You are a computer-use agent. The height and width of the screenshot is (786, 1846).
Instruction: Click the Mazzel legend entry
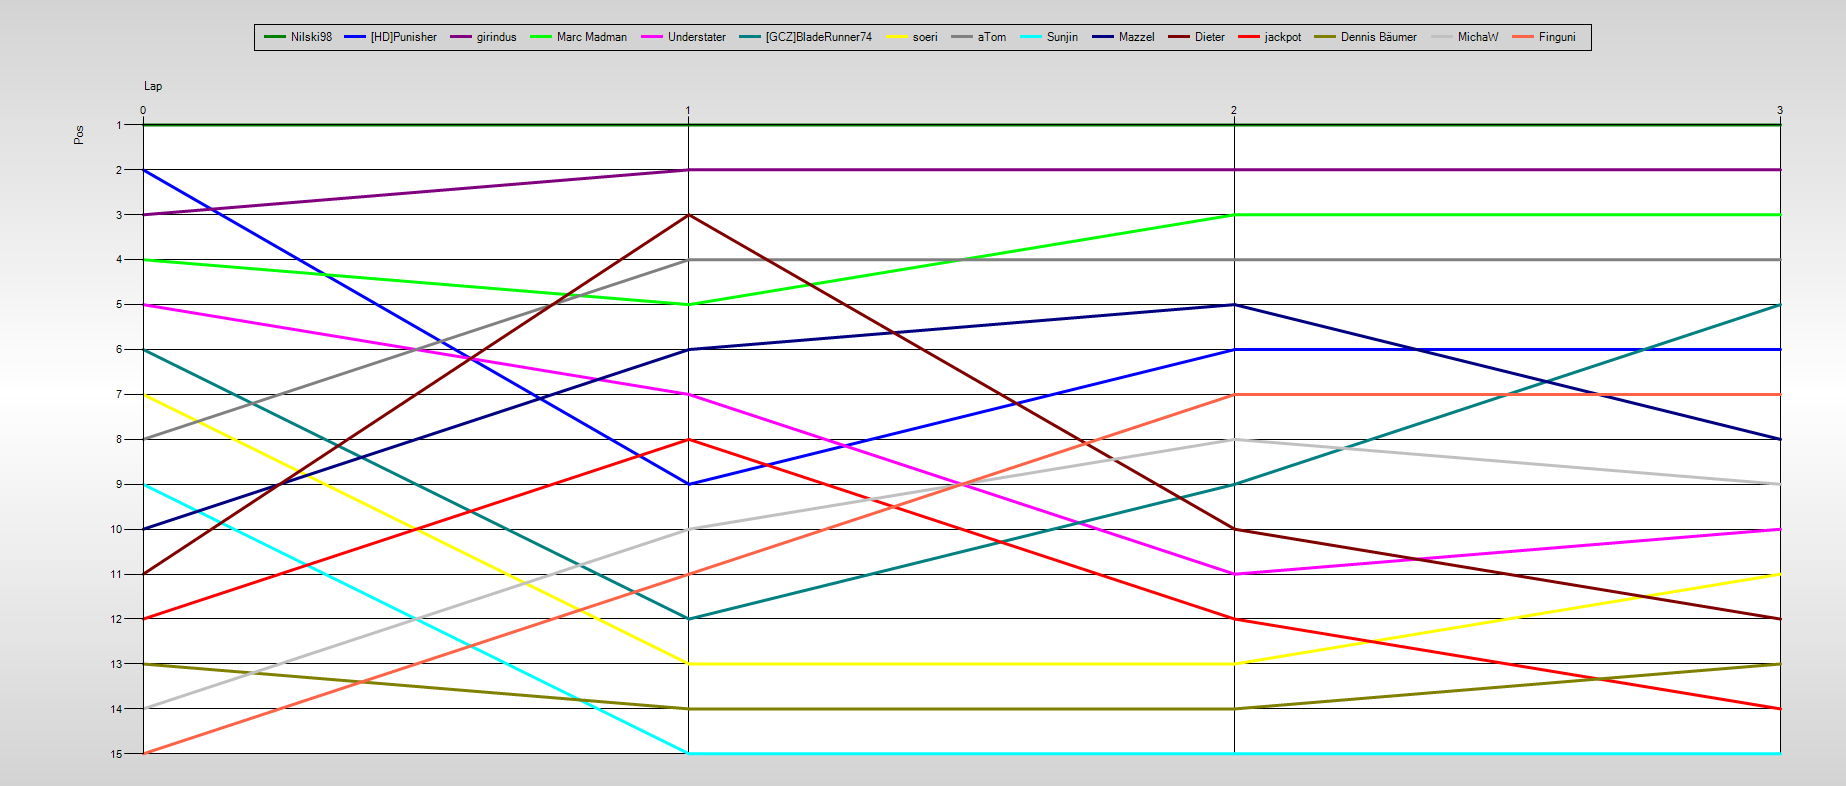(1136, 37)
